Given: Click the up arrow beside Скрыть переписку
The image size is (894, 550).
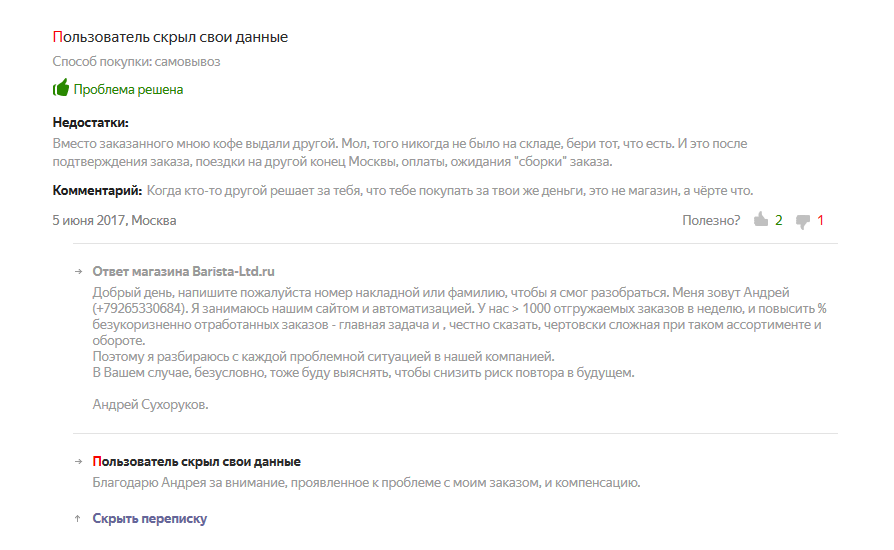Looking at the screenshot, I should point(78,519).
